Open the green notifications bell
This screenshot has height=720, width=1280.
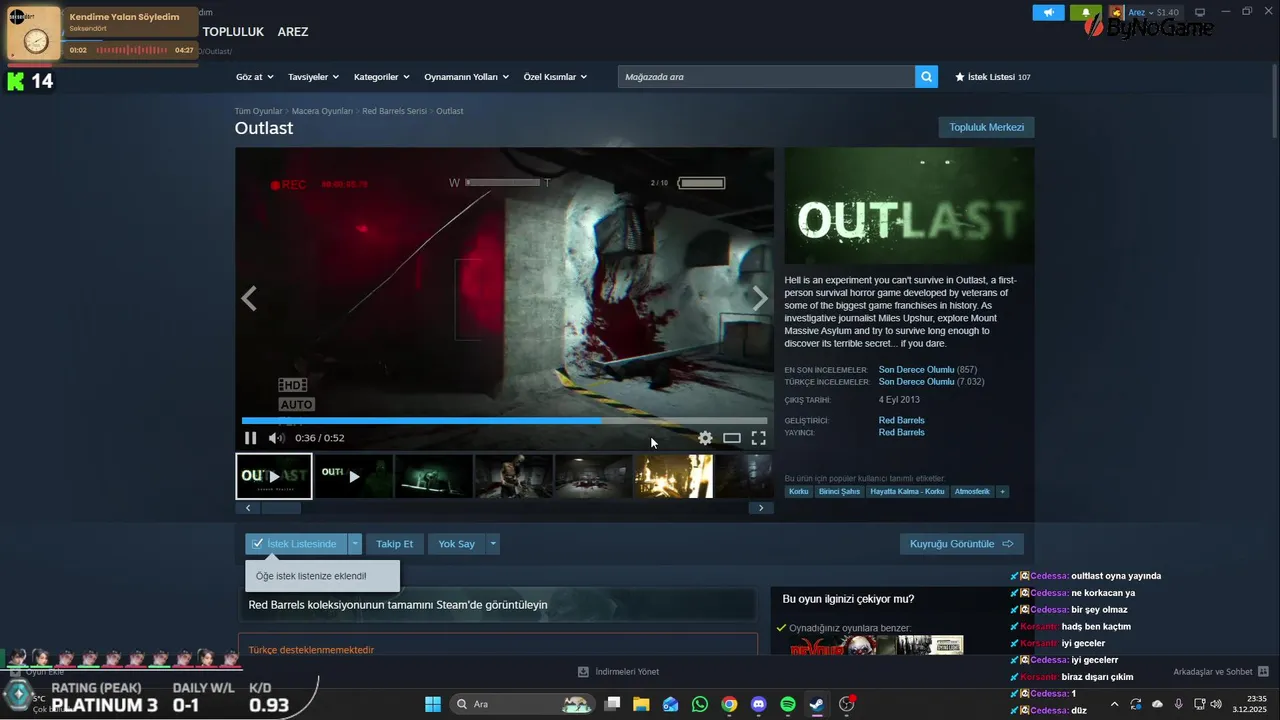click(1085, 13)
